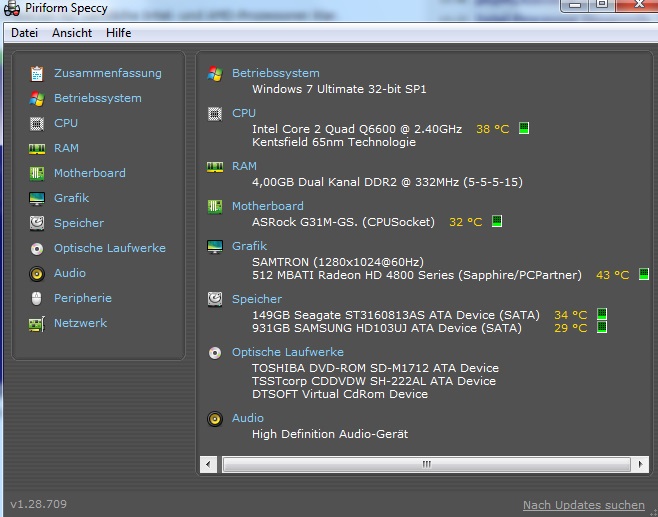Open Grafik section from sidebar

click(x=71, y=198)
